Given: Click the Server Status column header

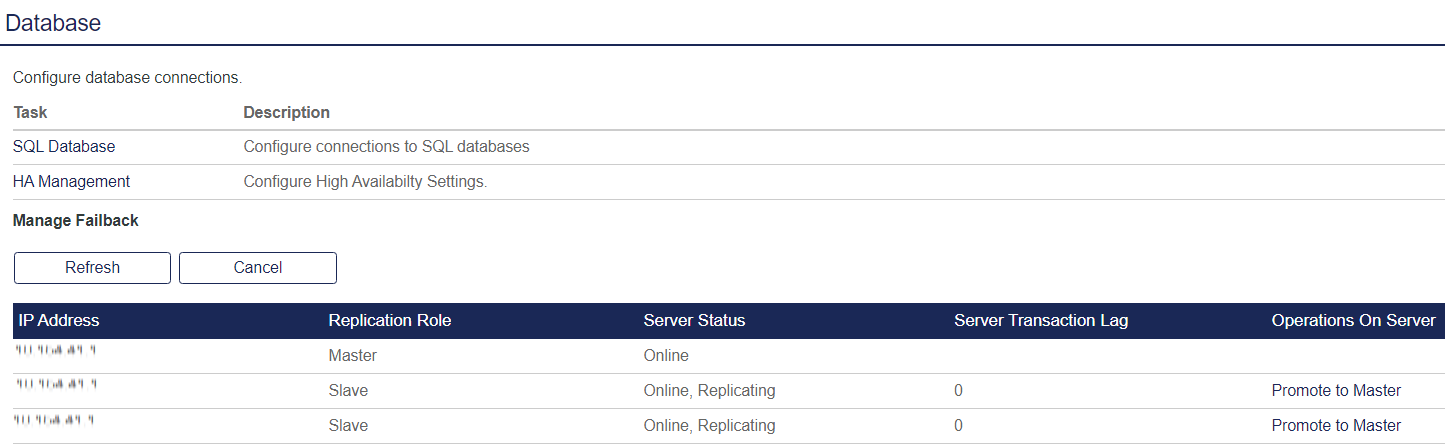Looking at the screenshot, I should tap(694, 321).
